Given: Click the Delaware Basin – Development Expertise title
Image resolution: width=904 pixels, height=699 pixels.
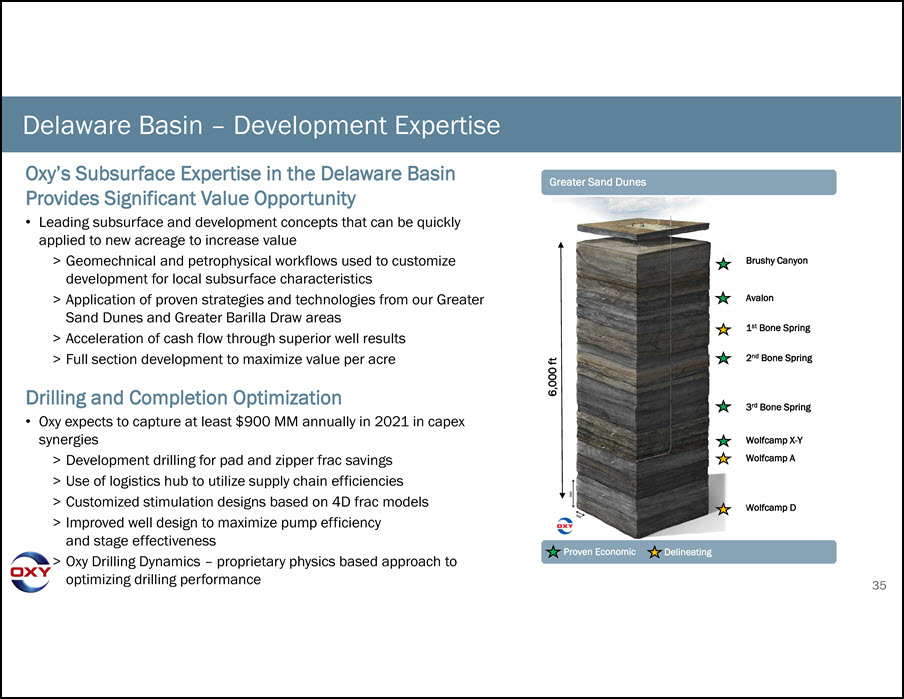Looking at the screenshot, I should point(262,126).
